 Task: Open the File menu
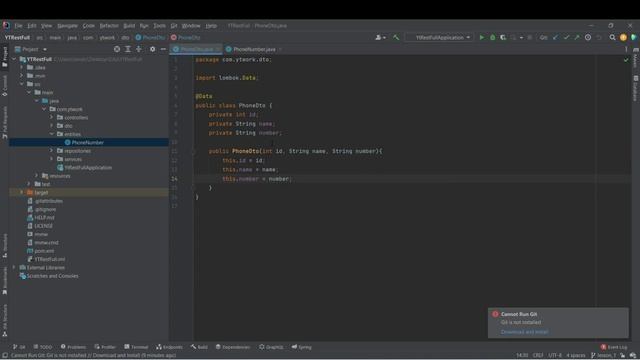[x=19, y=26]
